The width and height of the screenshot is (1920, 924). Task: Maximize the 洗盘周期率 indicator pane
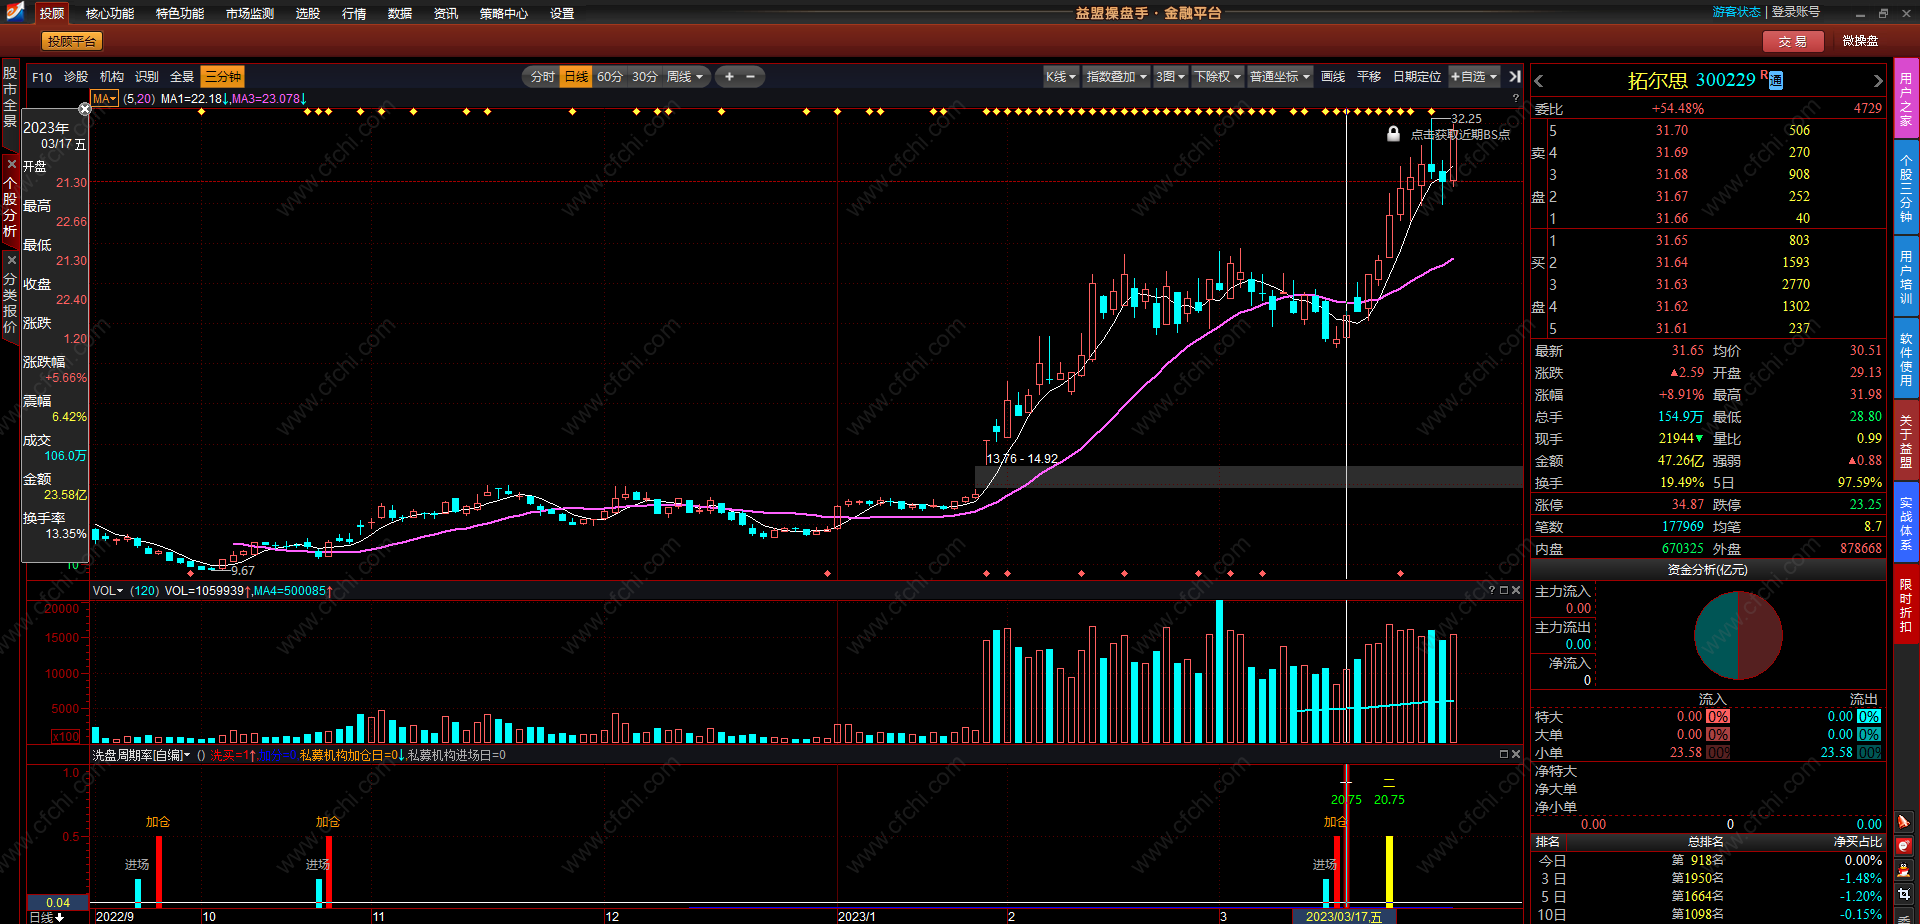tap(1504, 754)
